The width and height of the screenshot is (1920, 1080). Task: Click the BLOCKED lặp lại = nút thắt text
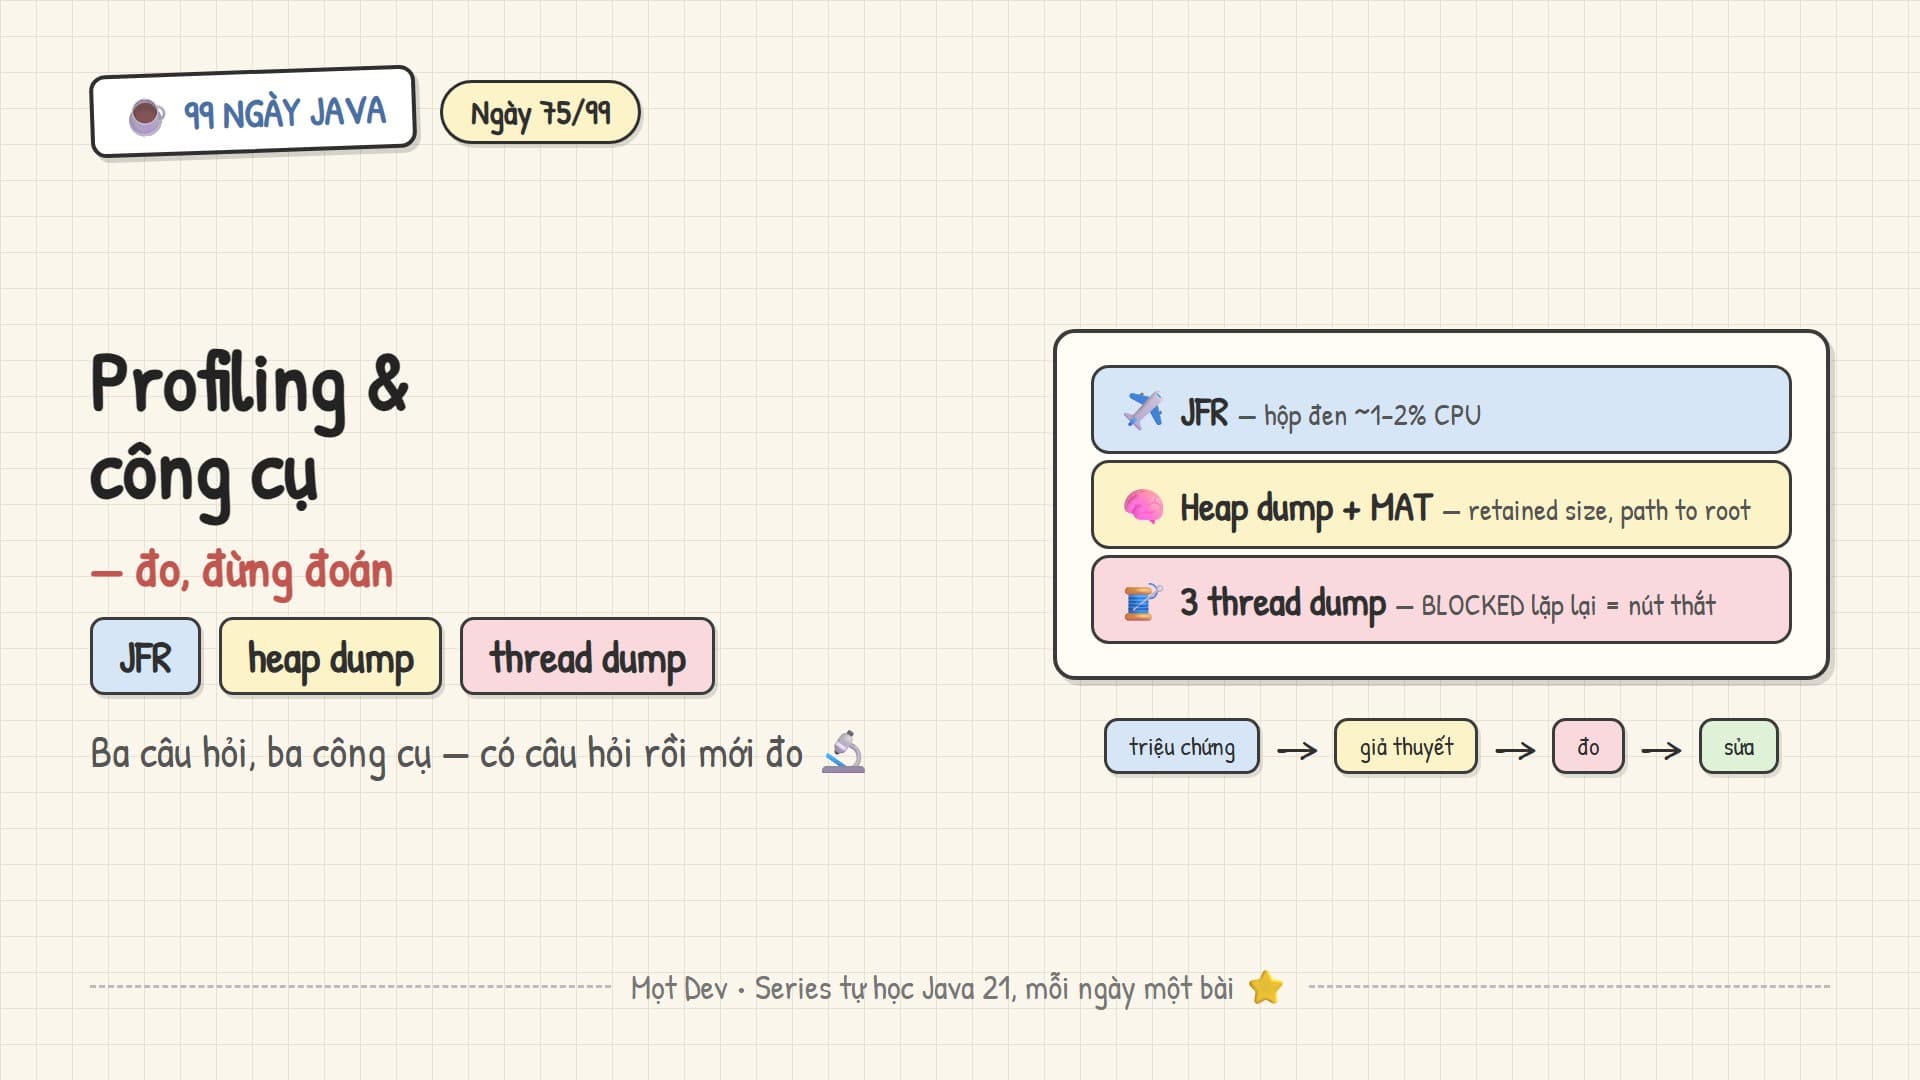tap(1568, 606)
